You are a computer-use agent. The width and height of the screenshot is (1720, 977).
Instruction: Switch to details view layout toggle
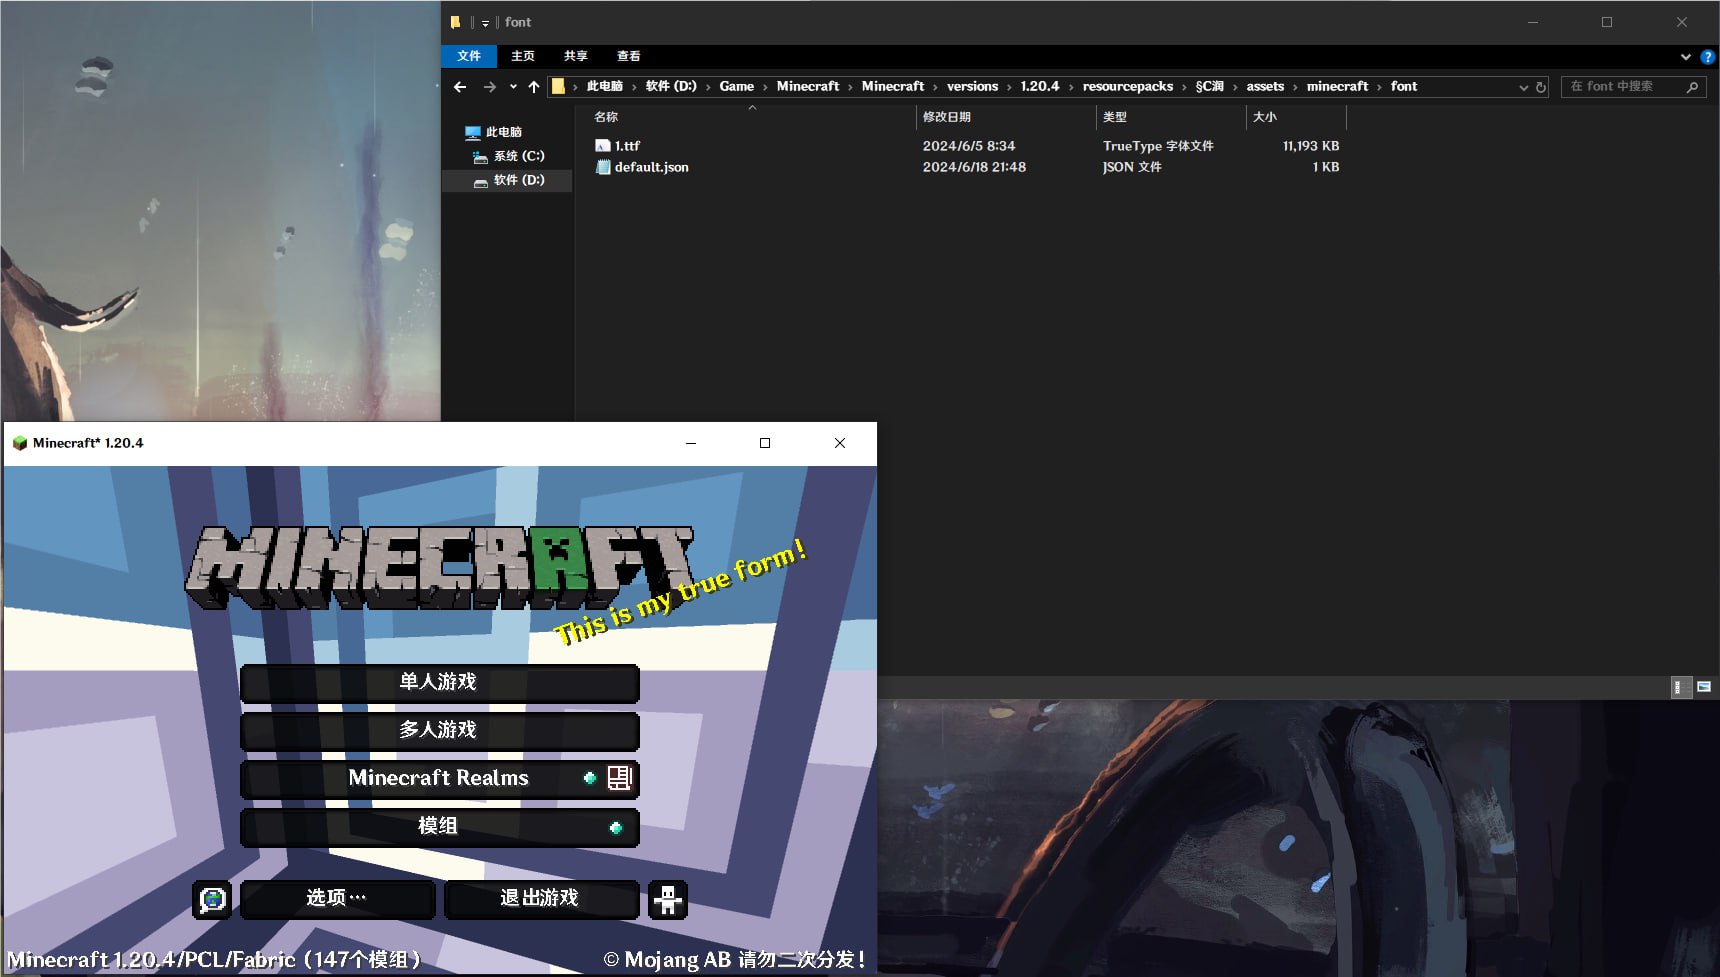click(x=1680, y=687)
